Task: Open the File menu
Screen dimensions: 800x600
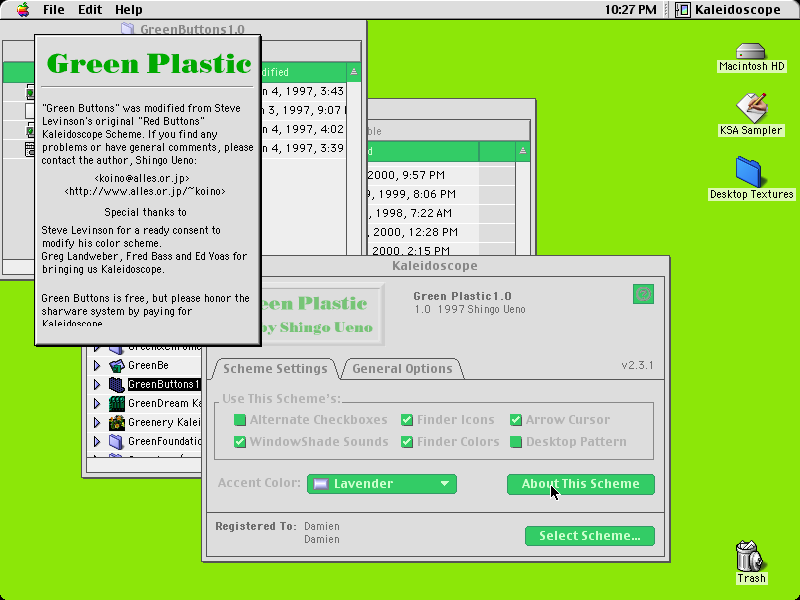Action: [54, 10]
